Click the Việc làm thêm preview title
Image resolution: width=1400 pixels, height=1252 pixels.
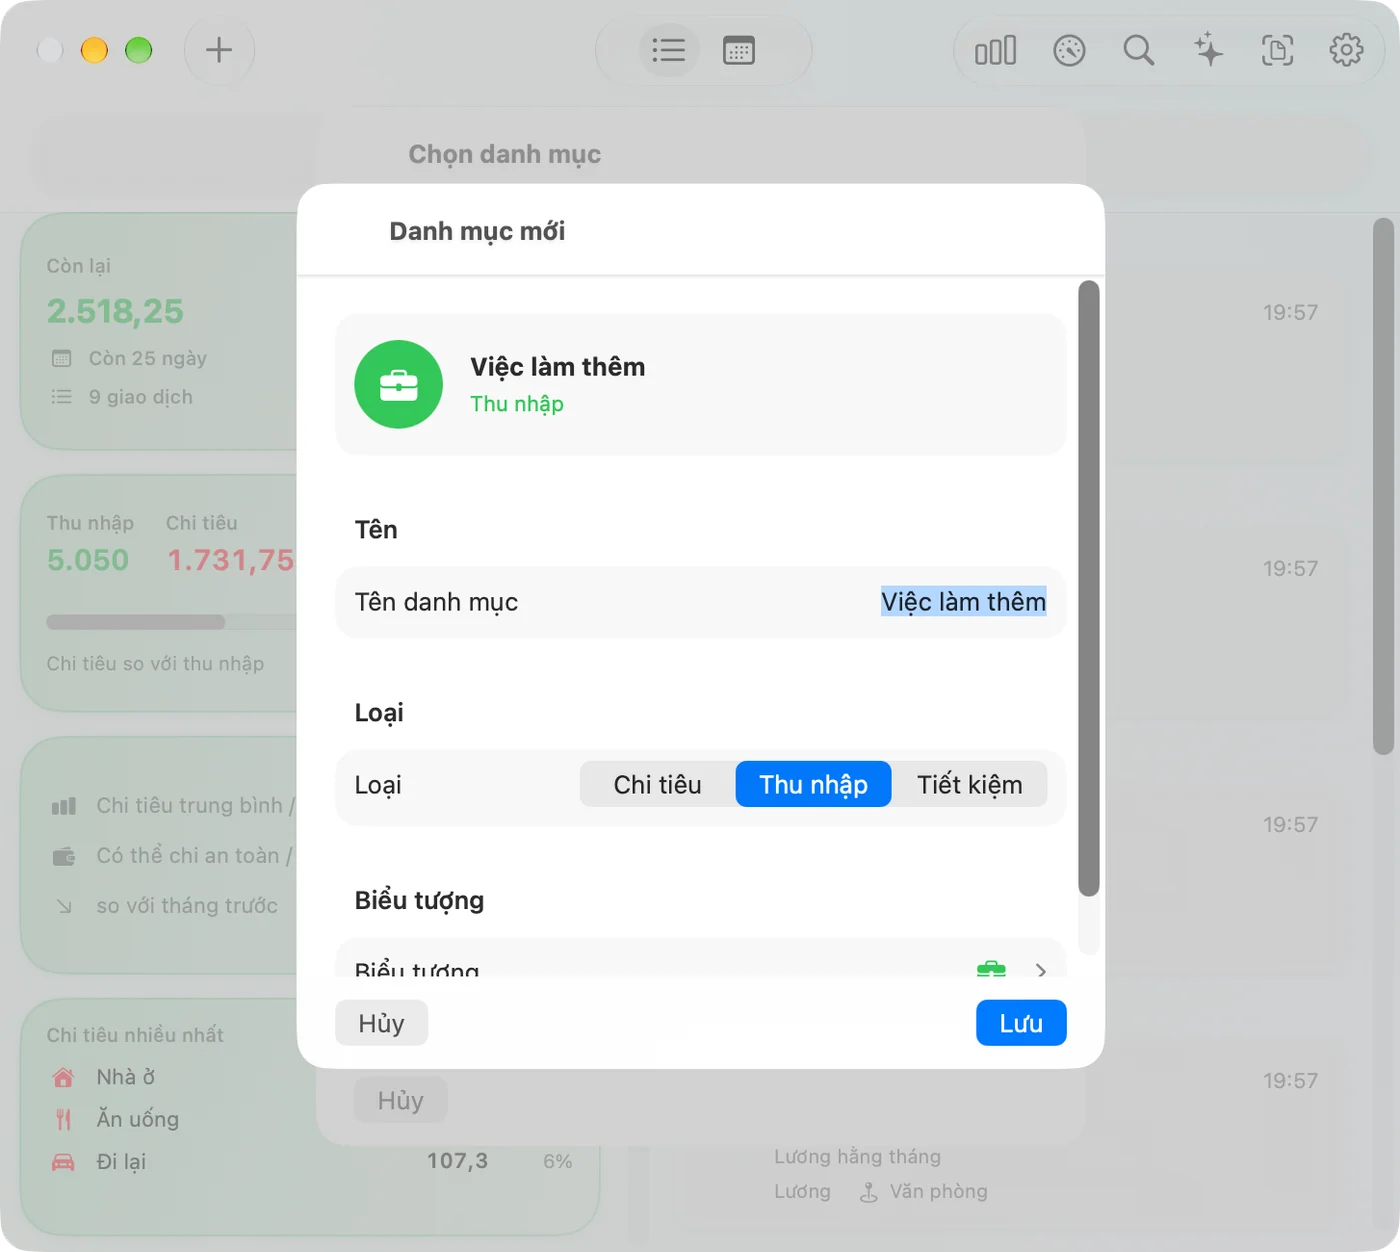tap(558, 366)
